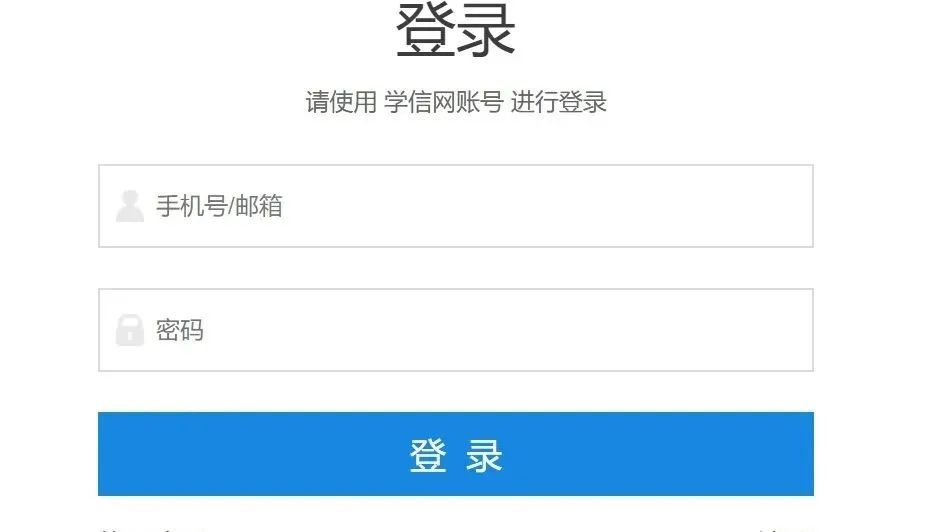Viewport: 940px width, 532px height.
Task: Click the lock symbol beside 密码
Action: point(129,330)
